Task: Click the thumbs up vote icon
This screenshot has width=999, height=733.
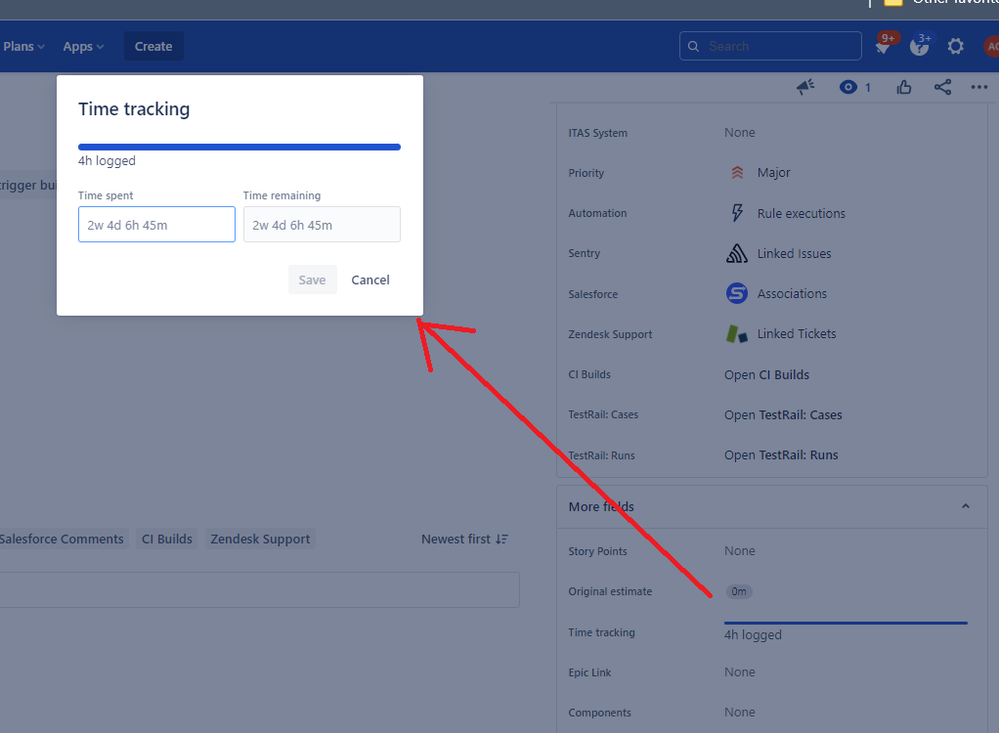Action: tap(903, 87)
